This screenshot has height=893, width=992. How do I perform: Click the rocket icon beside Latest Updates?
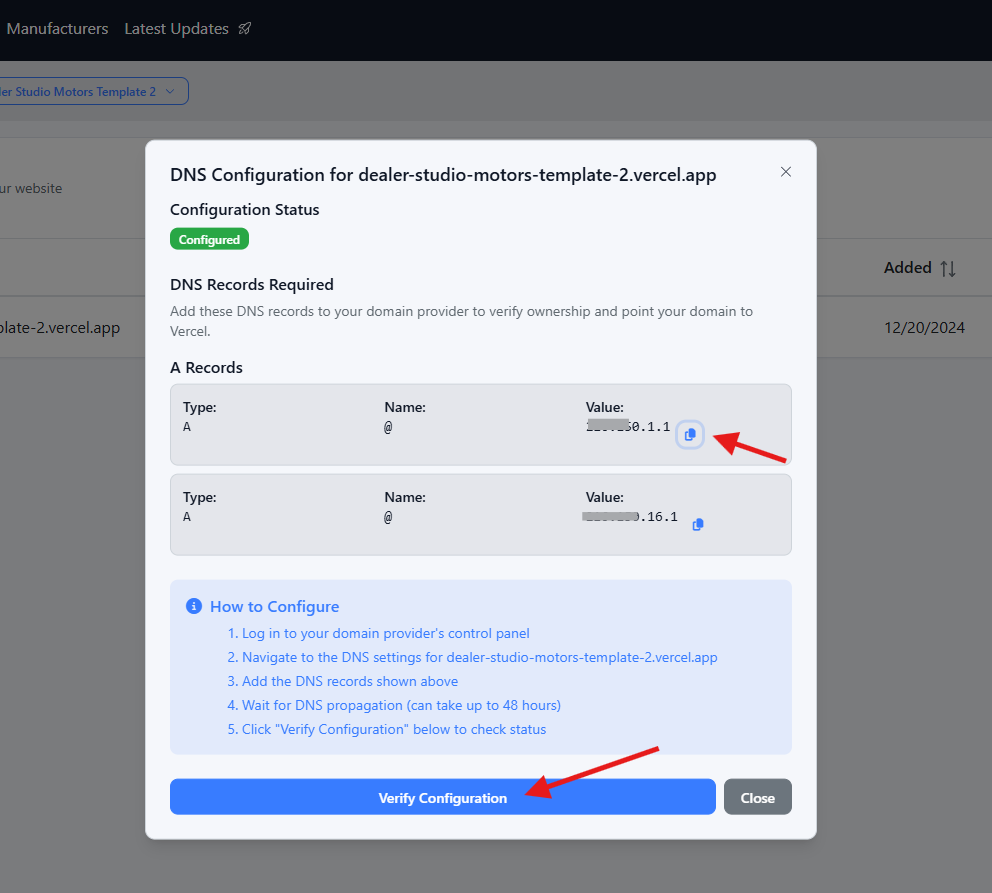[x=244, y=28]
